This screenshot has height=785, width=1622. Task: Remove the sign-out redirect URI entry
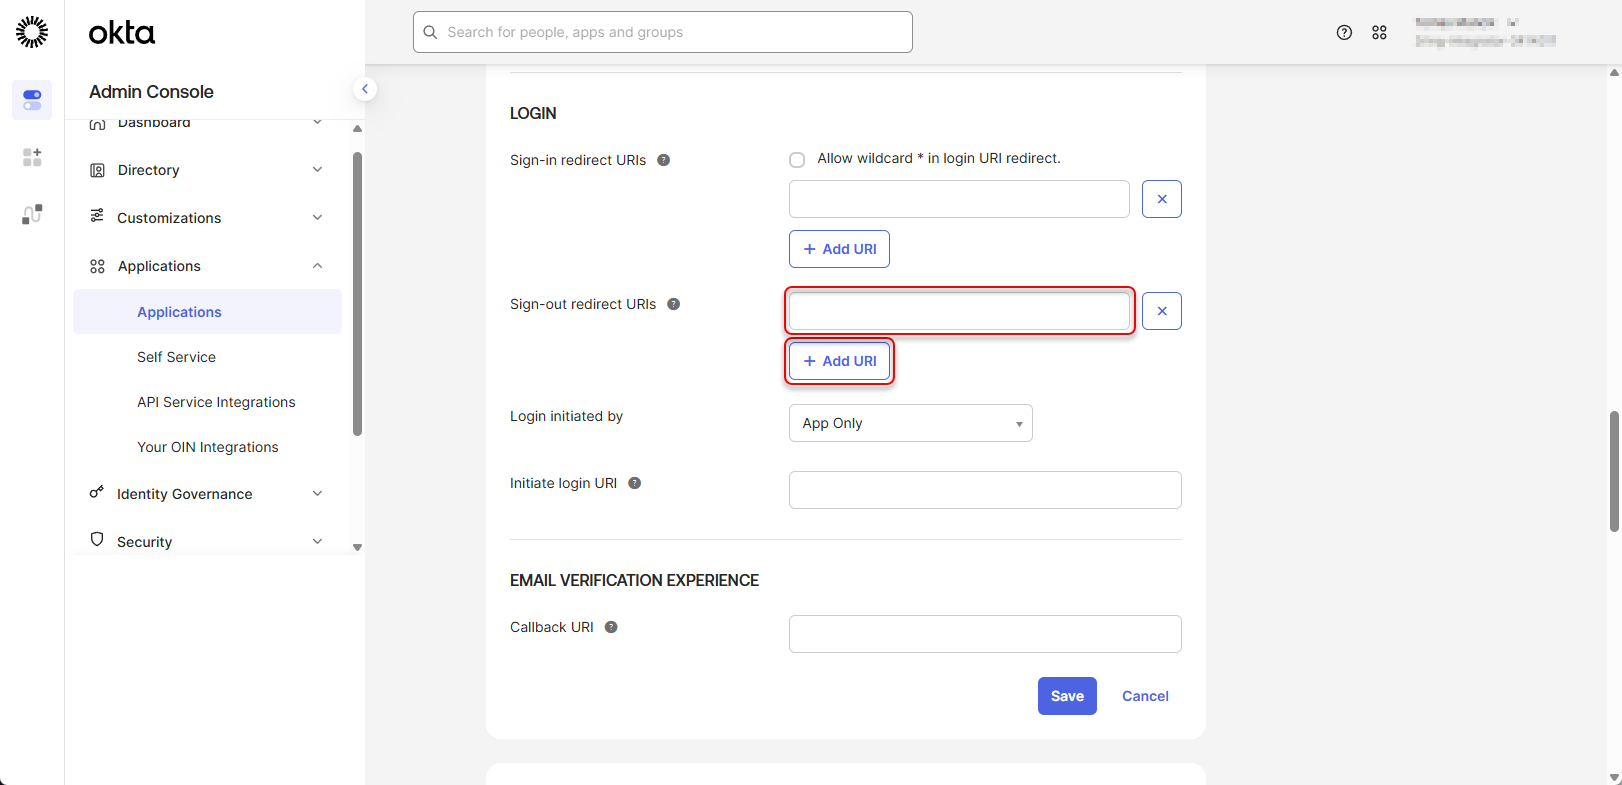[1161, 311]
